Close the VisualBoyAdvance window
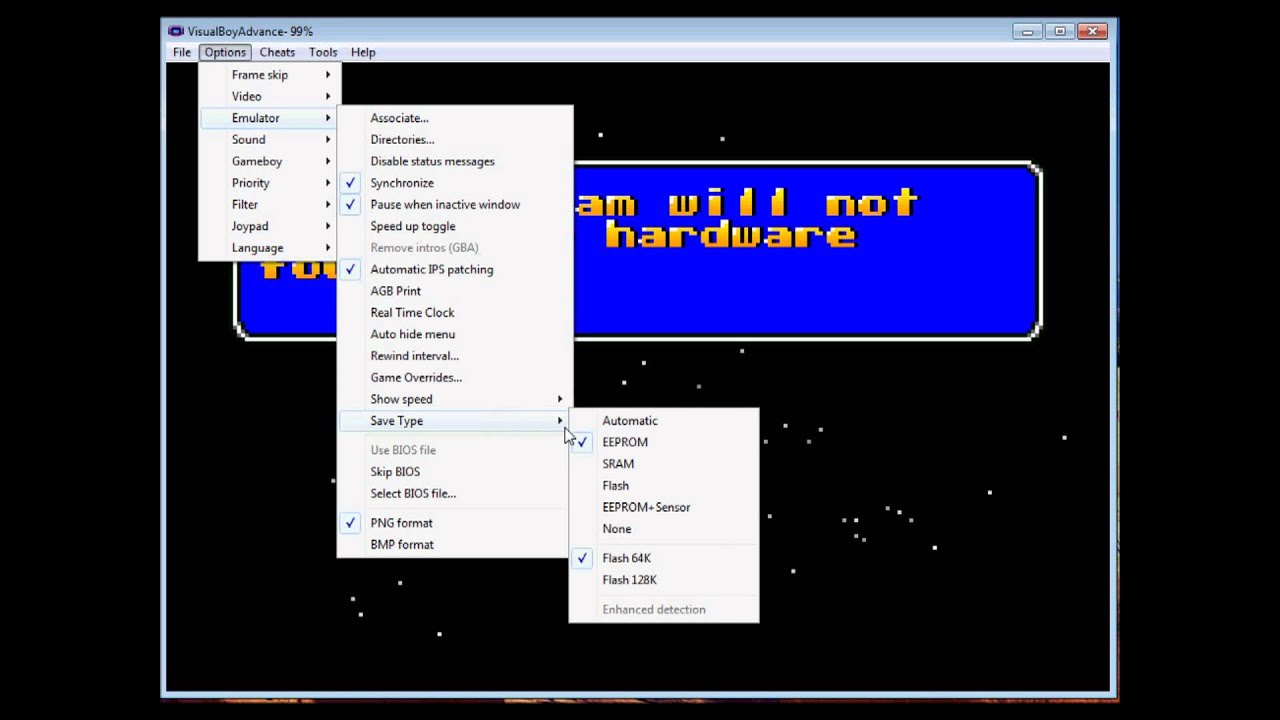Viewport: 1280px width, 720px height. (x=1093, y=31)
